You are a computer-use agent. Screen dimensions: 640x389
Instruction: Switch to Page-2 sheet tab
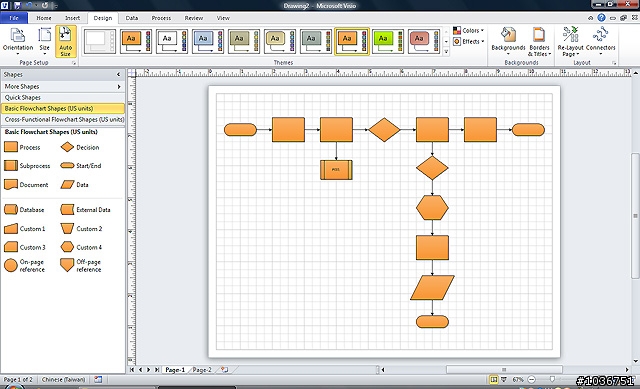click(x=202, y=370)
